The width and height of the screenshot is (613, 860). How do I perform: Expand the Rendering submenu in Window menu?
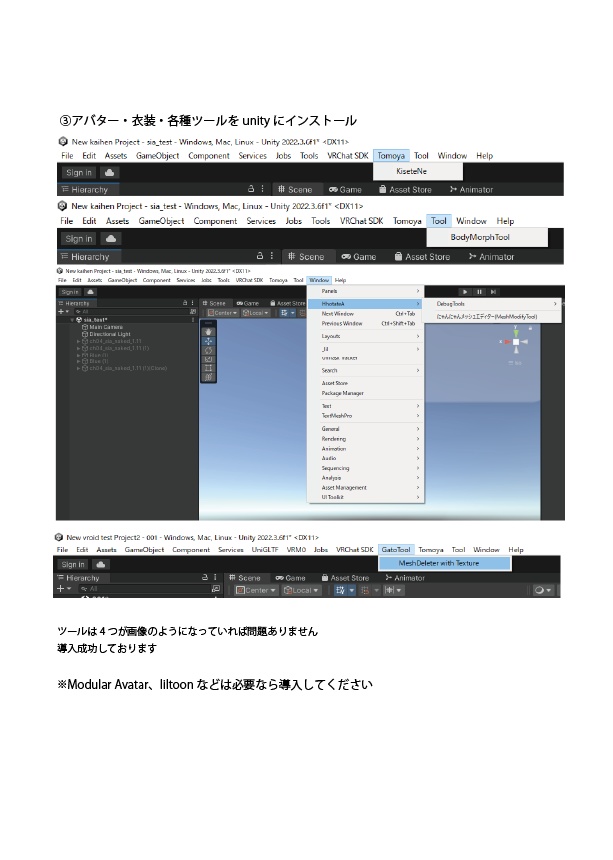[365, 439]
